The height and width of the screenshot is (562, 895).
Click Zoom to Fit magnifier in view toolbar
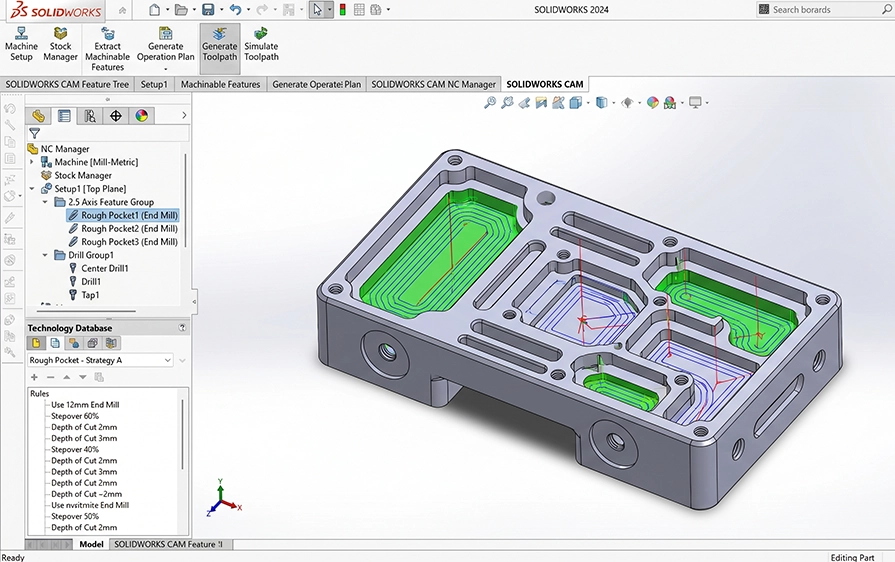click(x=490, y=103)
